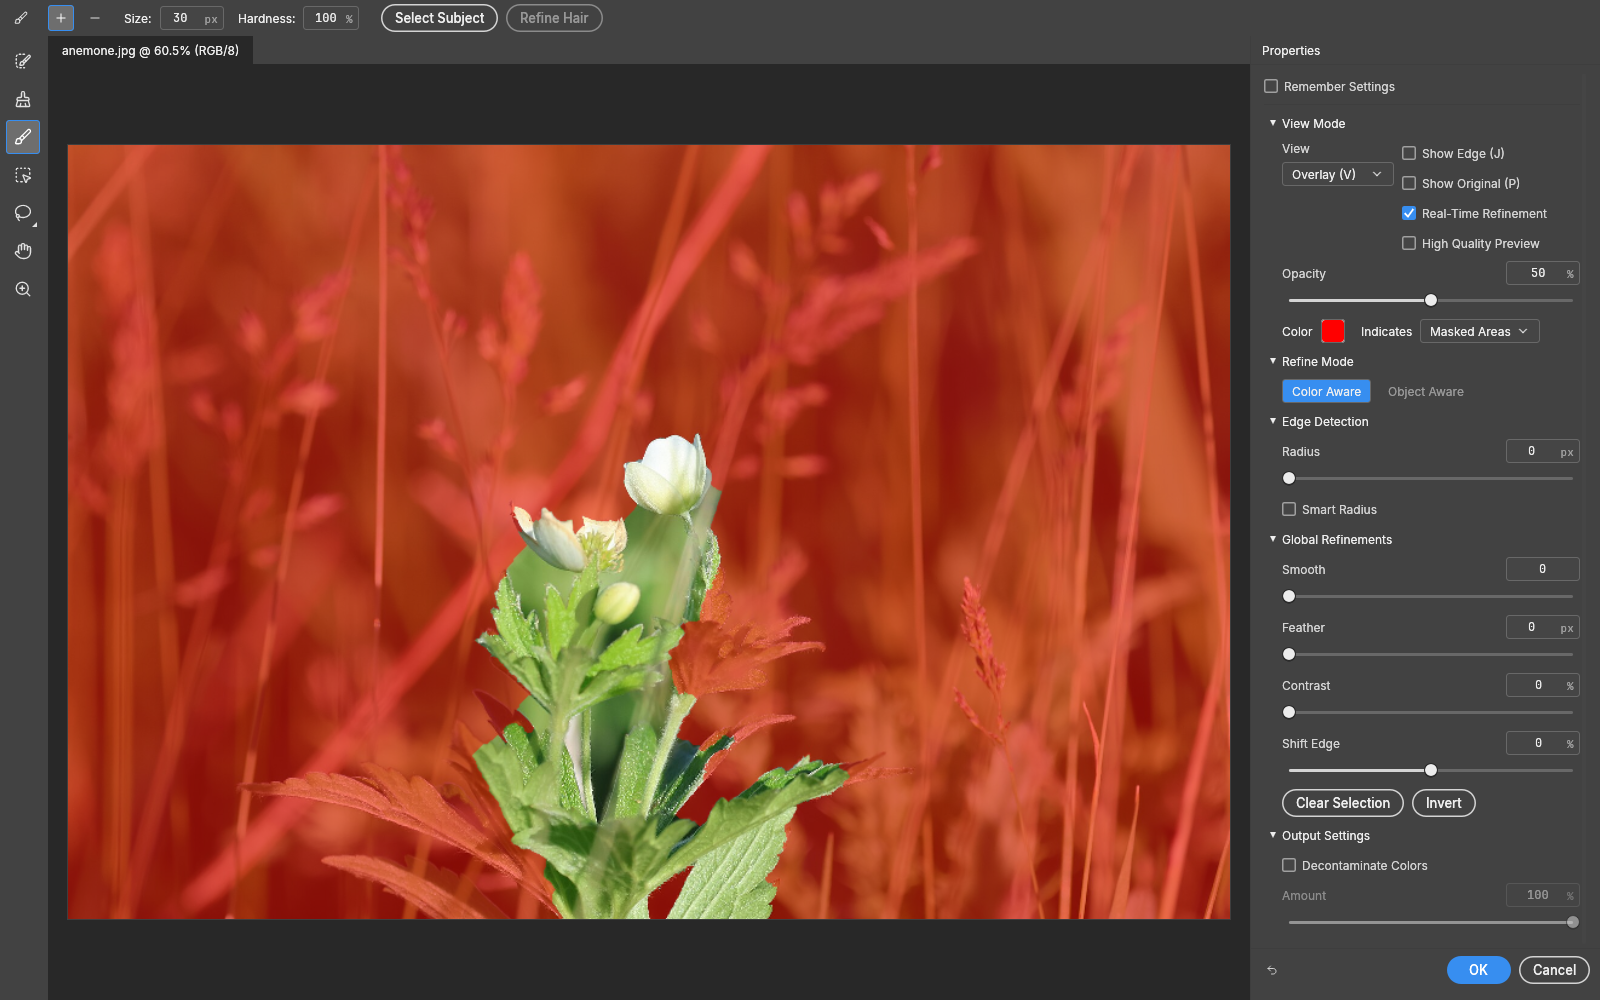Screen dimensions: 1600x1000
Task: Collapse the Refine Mode section
Action: click(x=1273, y=361)
